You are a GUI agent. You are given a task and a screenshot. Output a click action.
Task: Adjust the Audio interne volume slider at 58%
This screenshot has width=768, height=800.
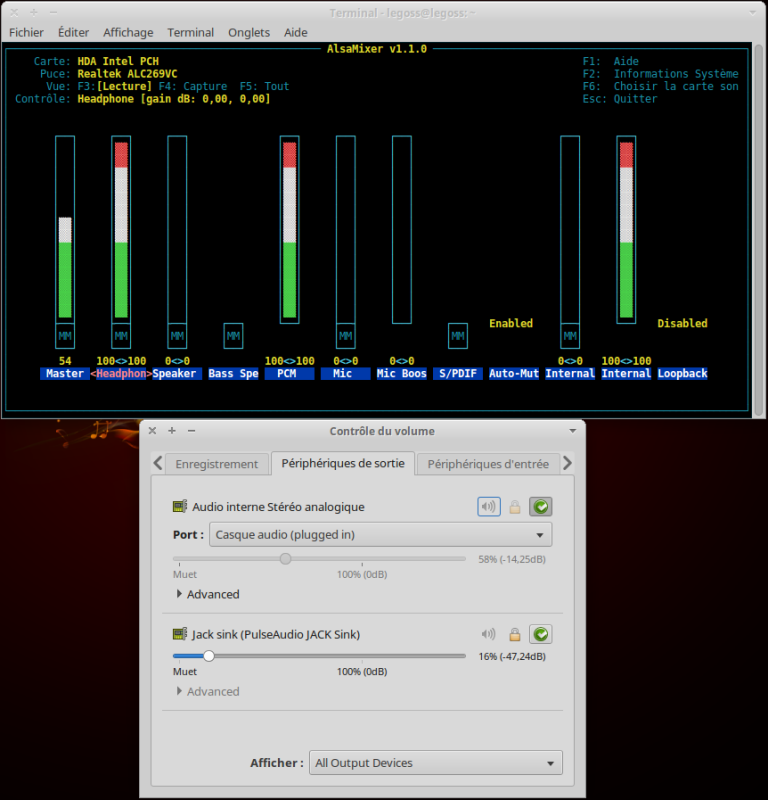coord(286,559)
